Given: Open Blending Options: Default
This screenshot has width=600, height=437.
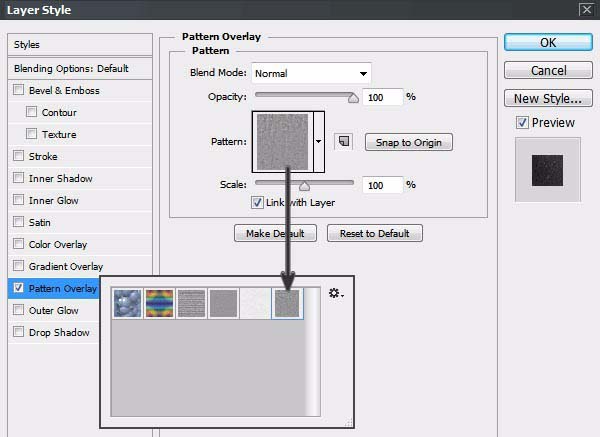Looking at the screenshot, I should point(80,68).
